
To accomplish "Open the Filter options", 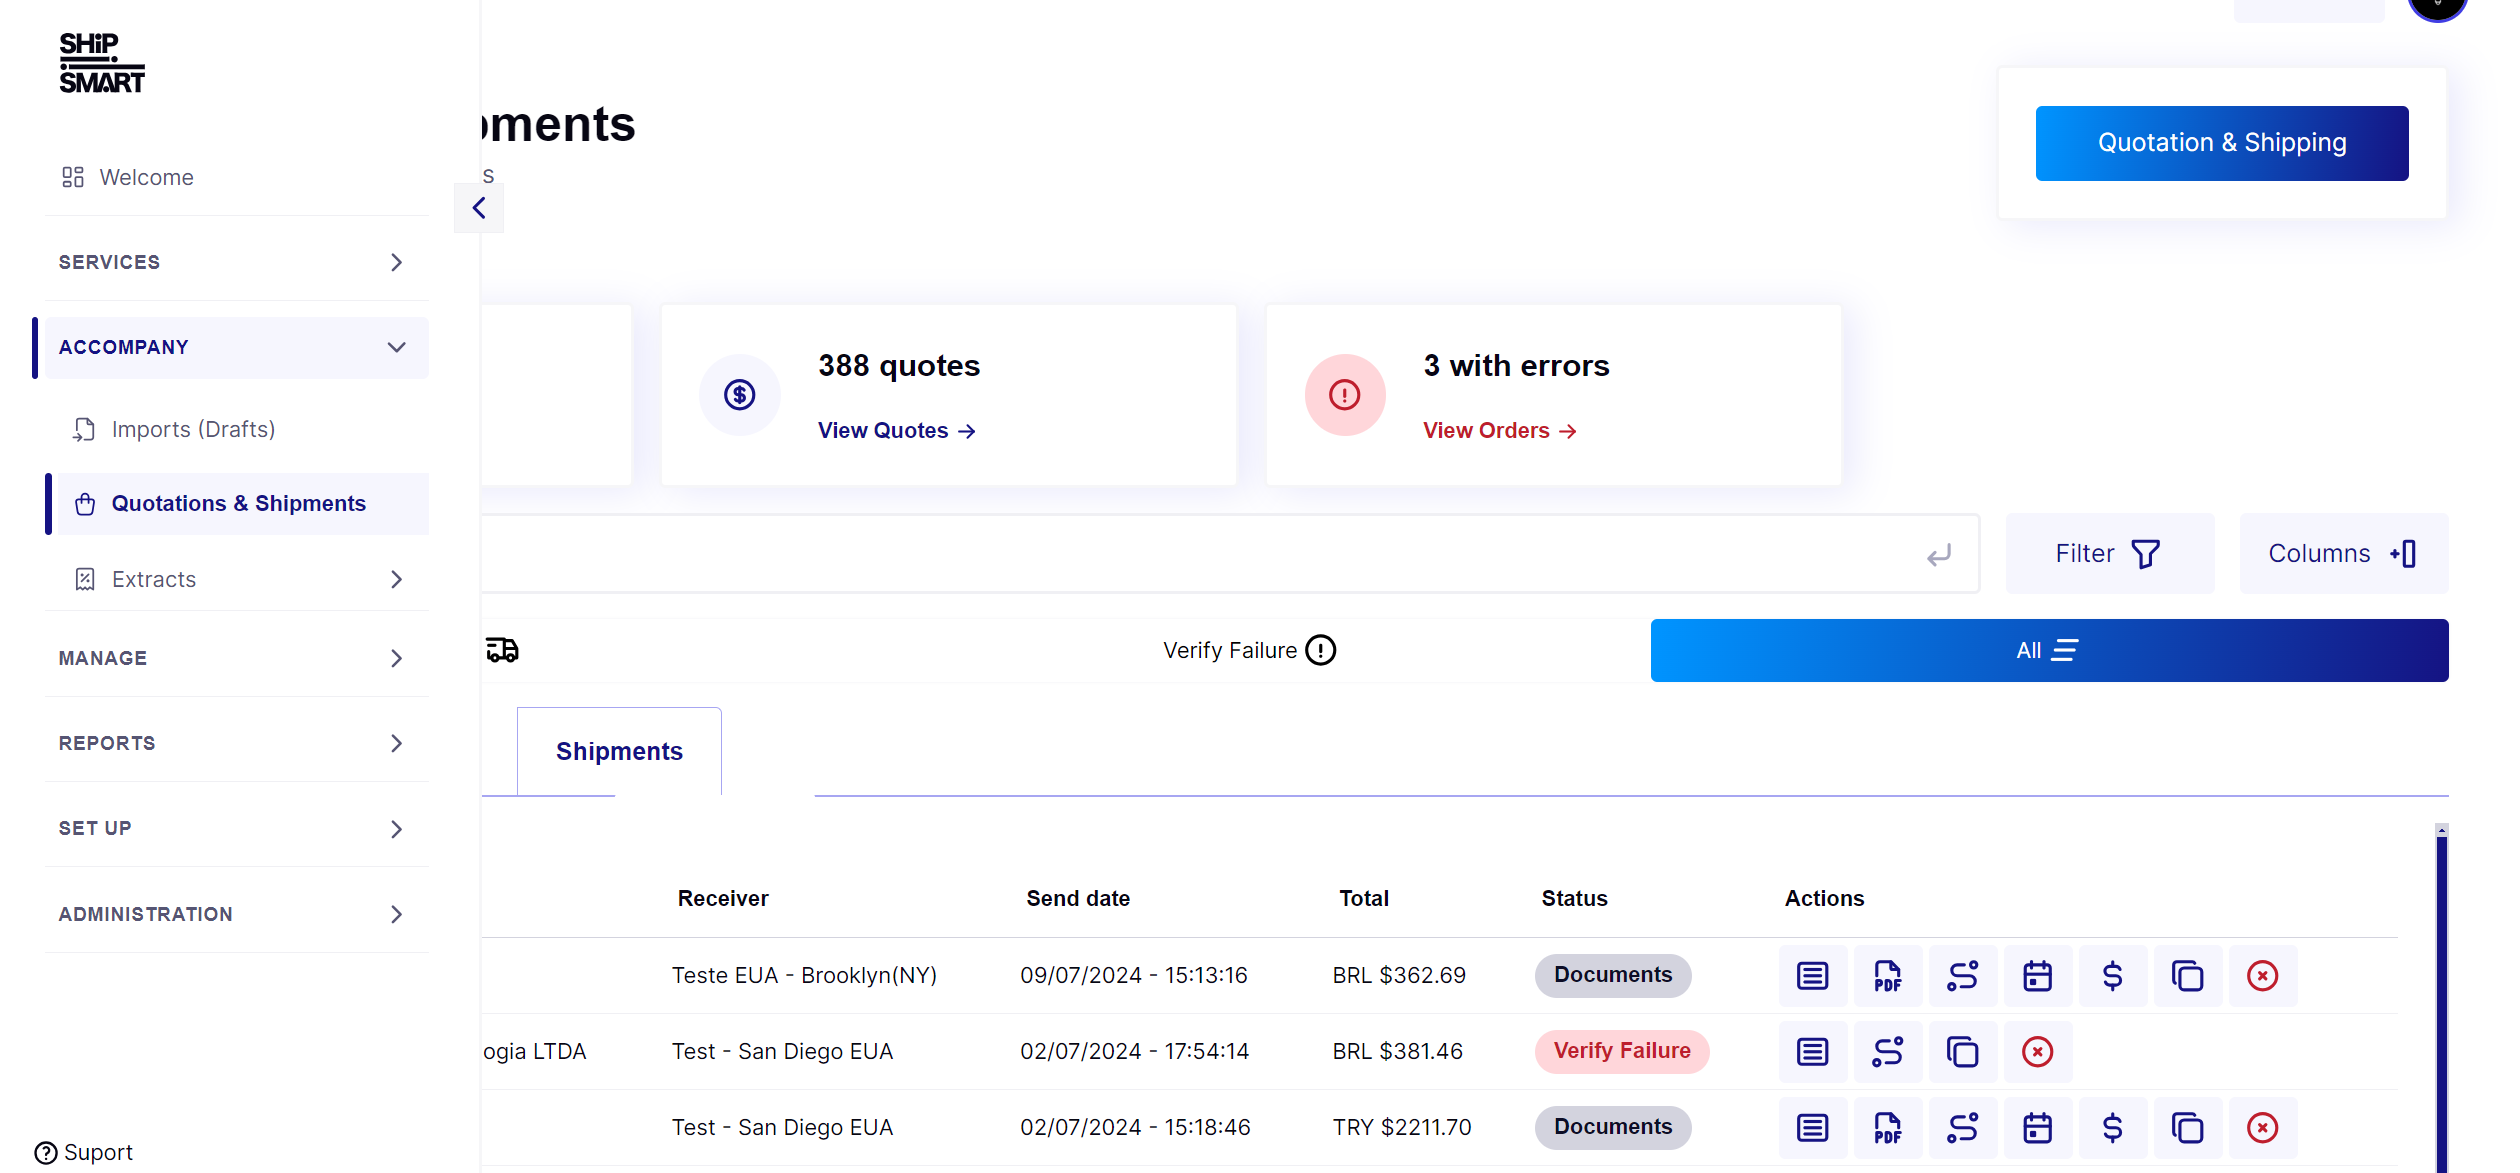I will 2110,554.
